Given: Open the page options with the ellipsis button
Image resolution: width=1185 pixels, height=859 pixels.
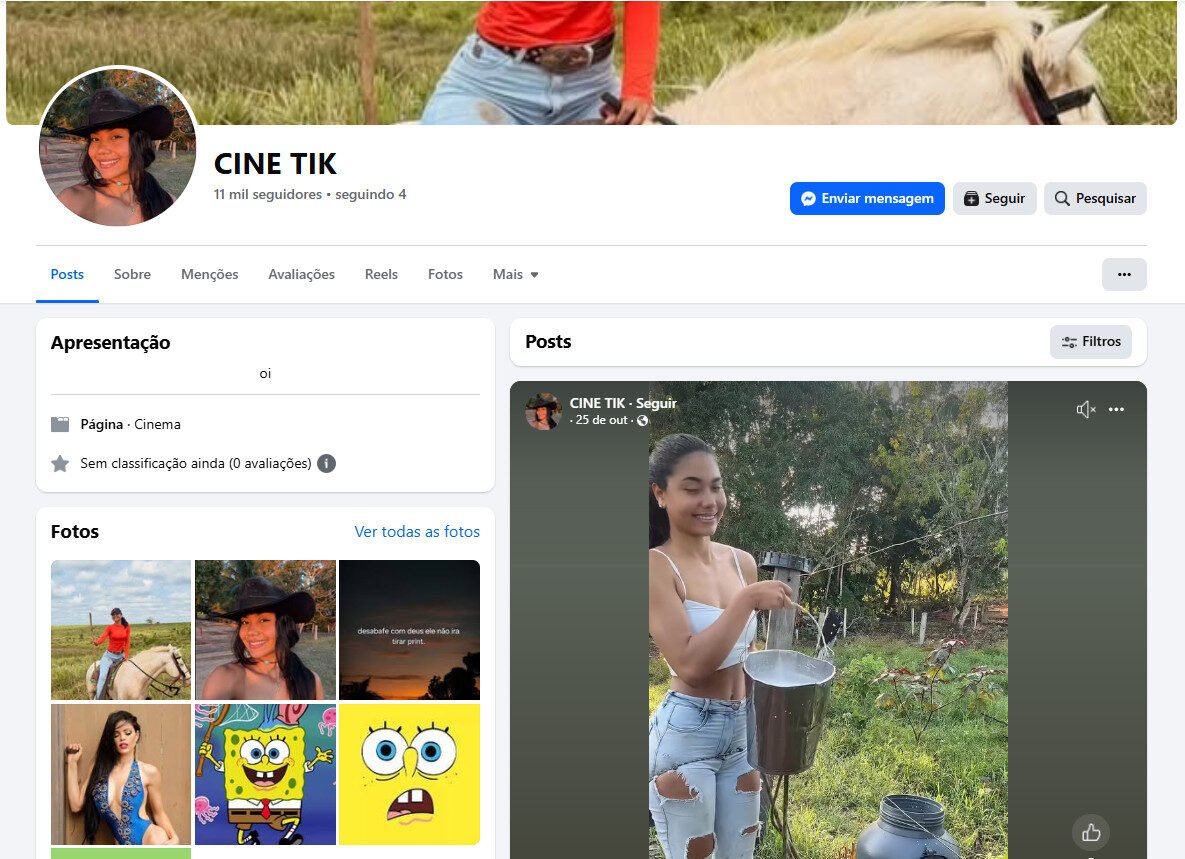Looking at the screenshot, I should (1124, 274).
